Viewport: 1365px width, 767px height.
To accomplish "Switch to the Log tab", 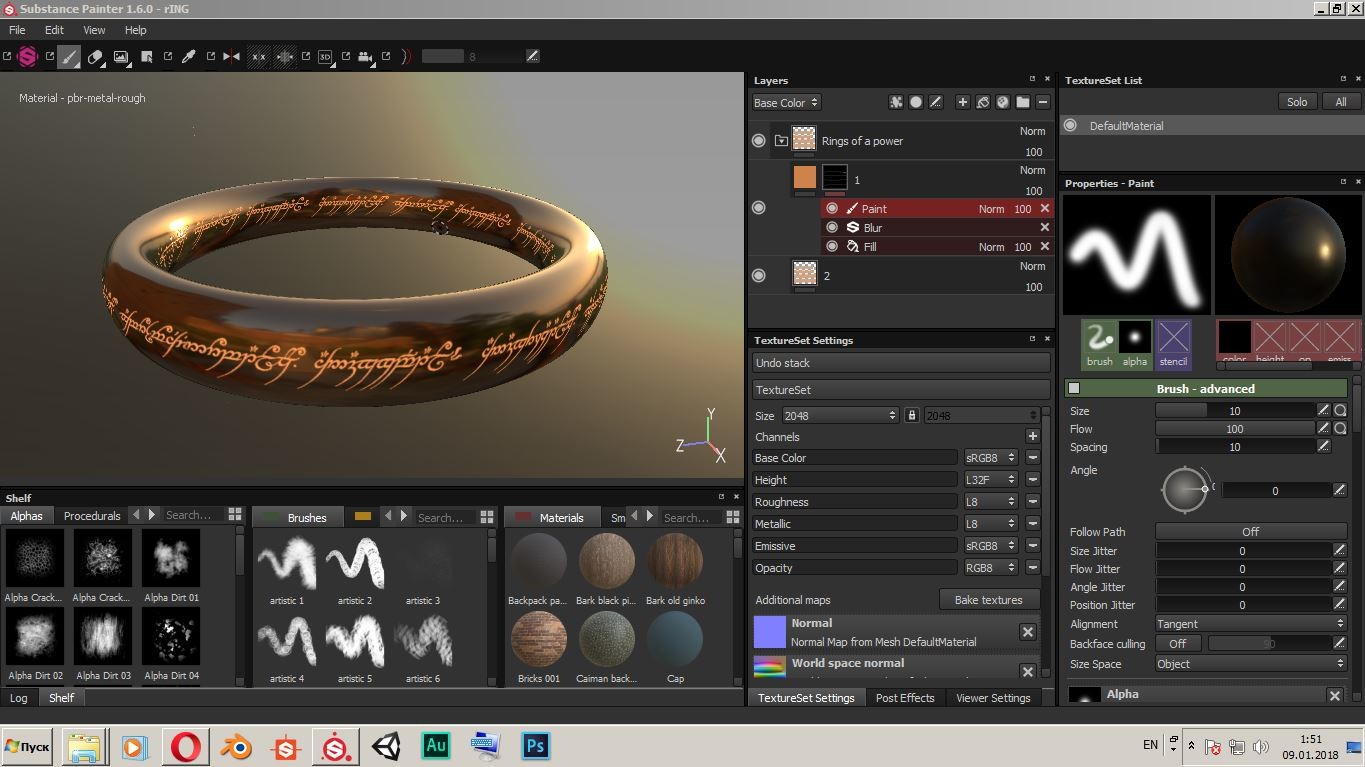I will click(19, 698).
